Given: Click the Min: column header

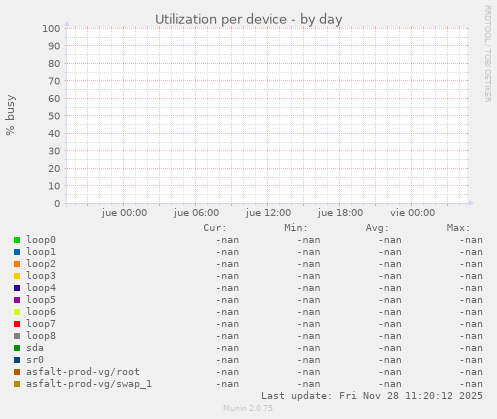Looking at the screenshot, I should [296, 228].
